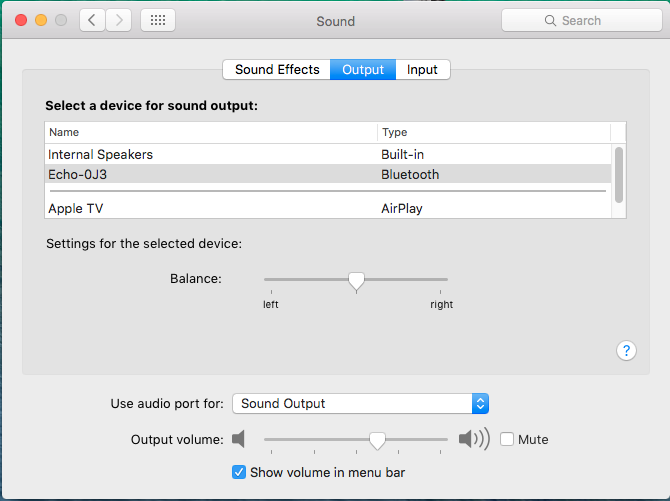
Task: Select Internal Speakers as output device
Action: pyautogui.click(x=328, y=154)
